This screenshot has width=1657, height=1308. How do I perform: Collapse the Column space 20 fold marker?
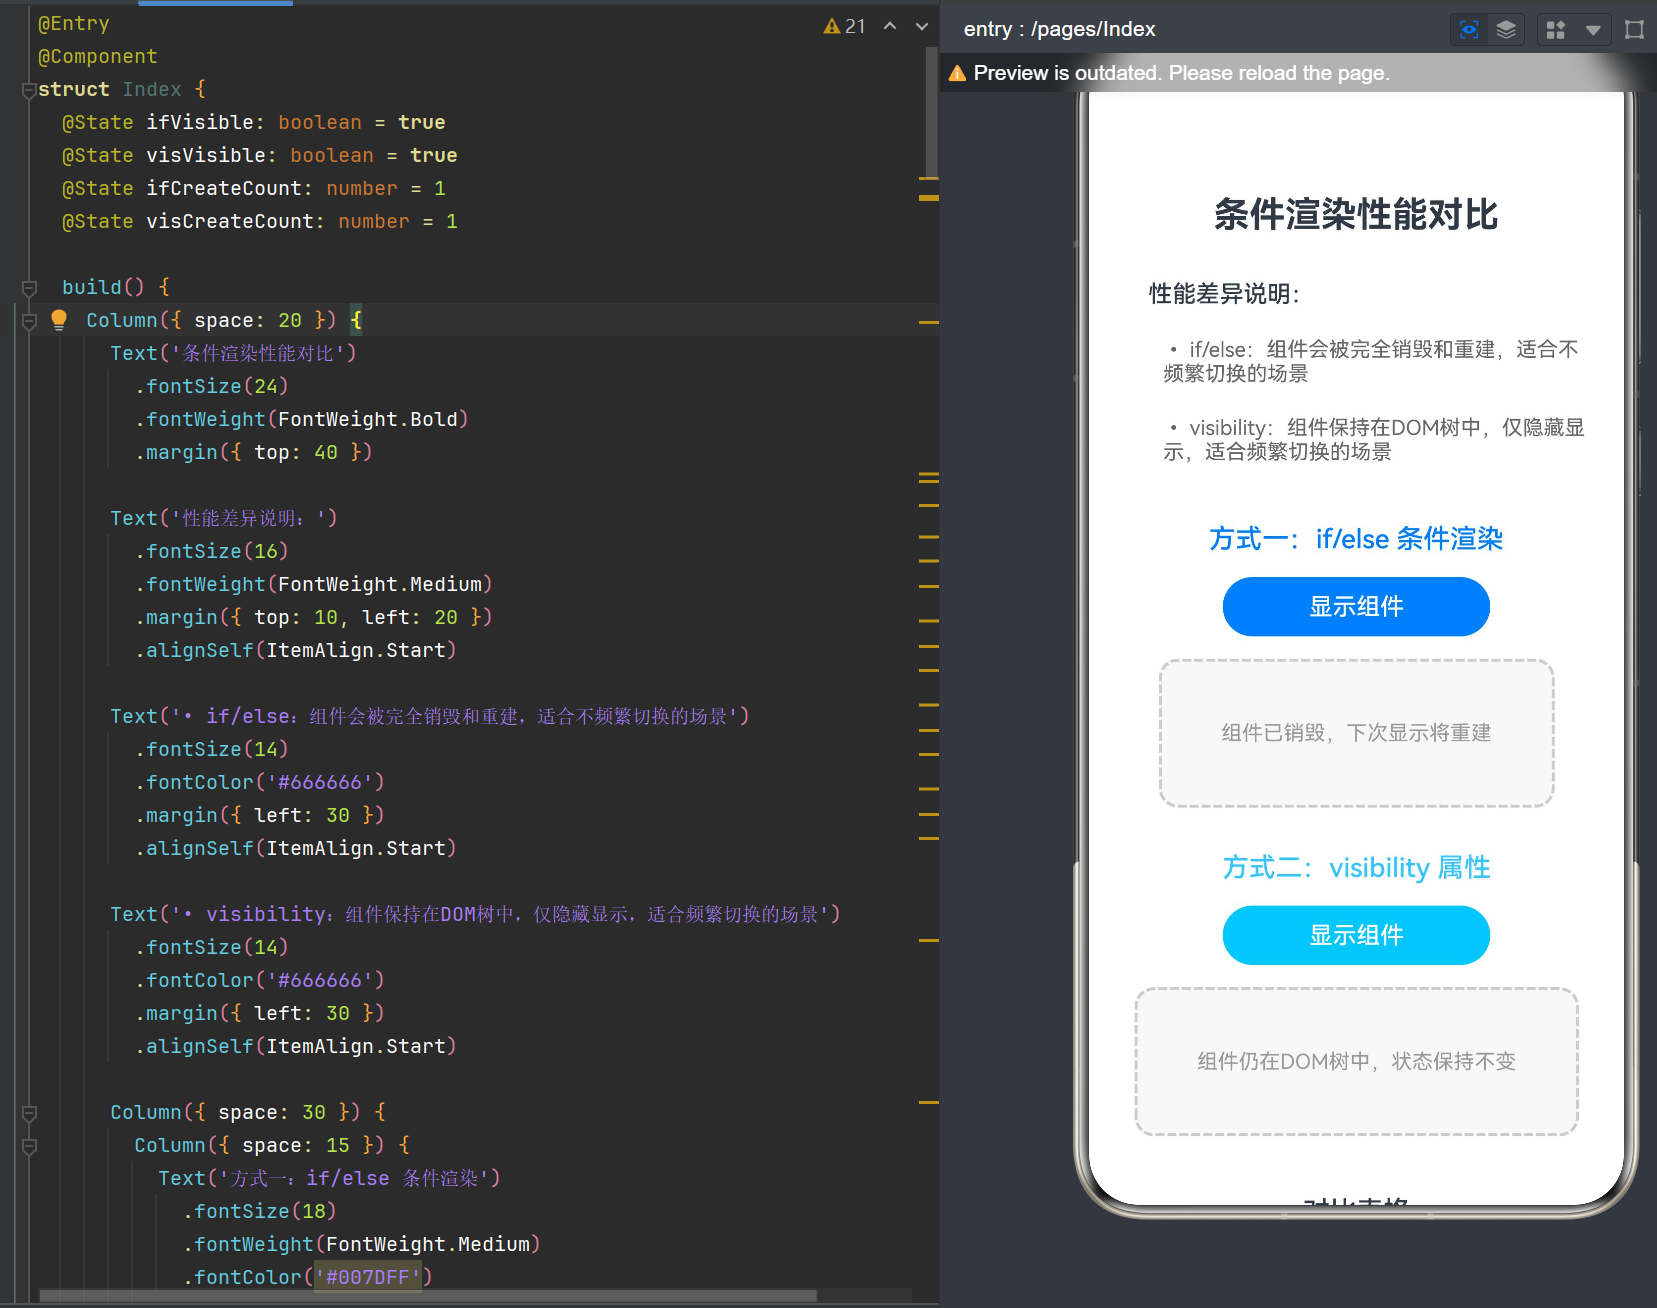coord(28,321)
